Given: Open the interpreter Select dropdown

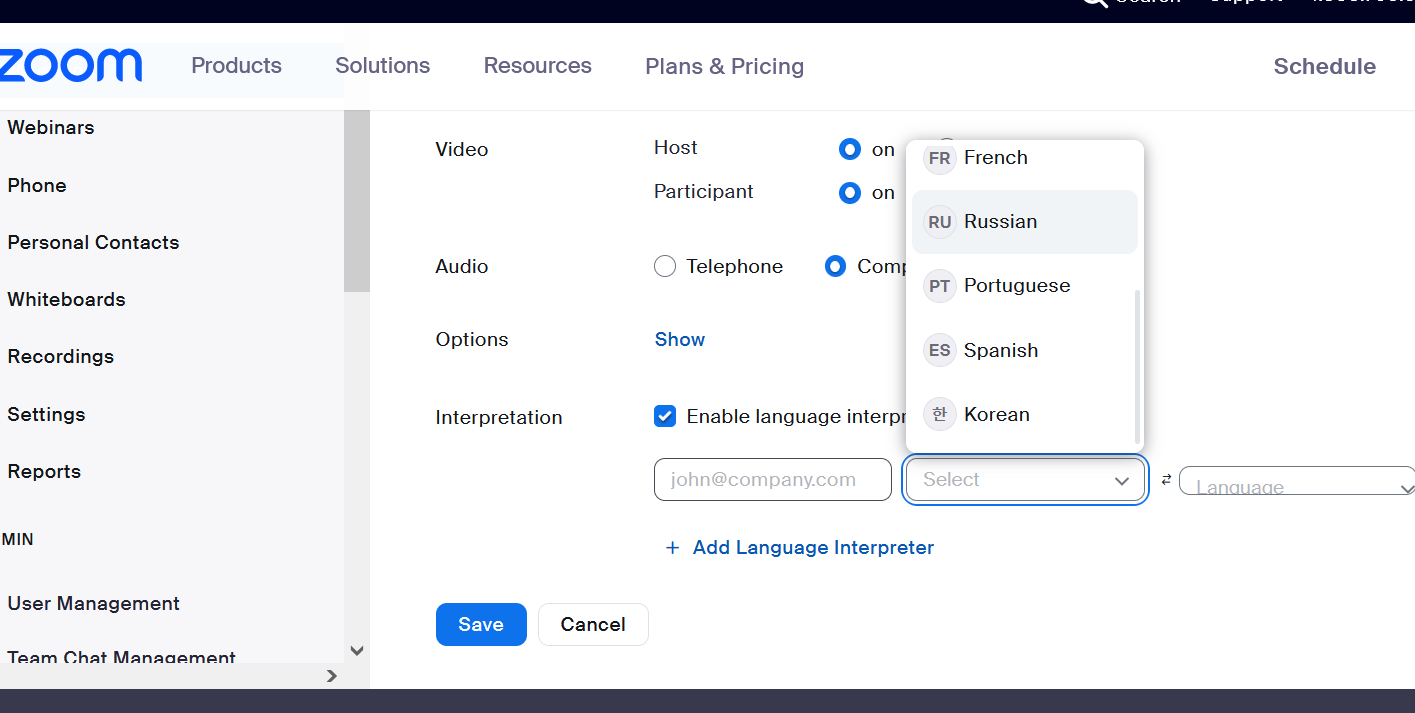Looking at the screenshot, I should 1024,479.
